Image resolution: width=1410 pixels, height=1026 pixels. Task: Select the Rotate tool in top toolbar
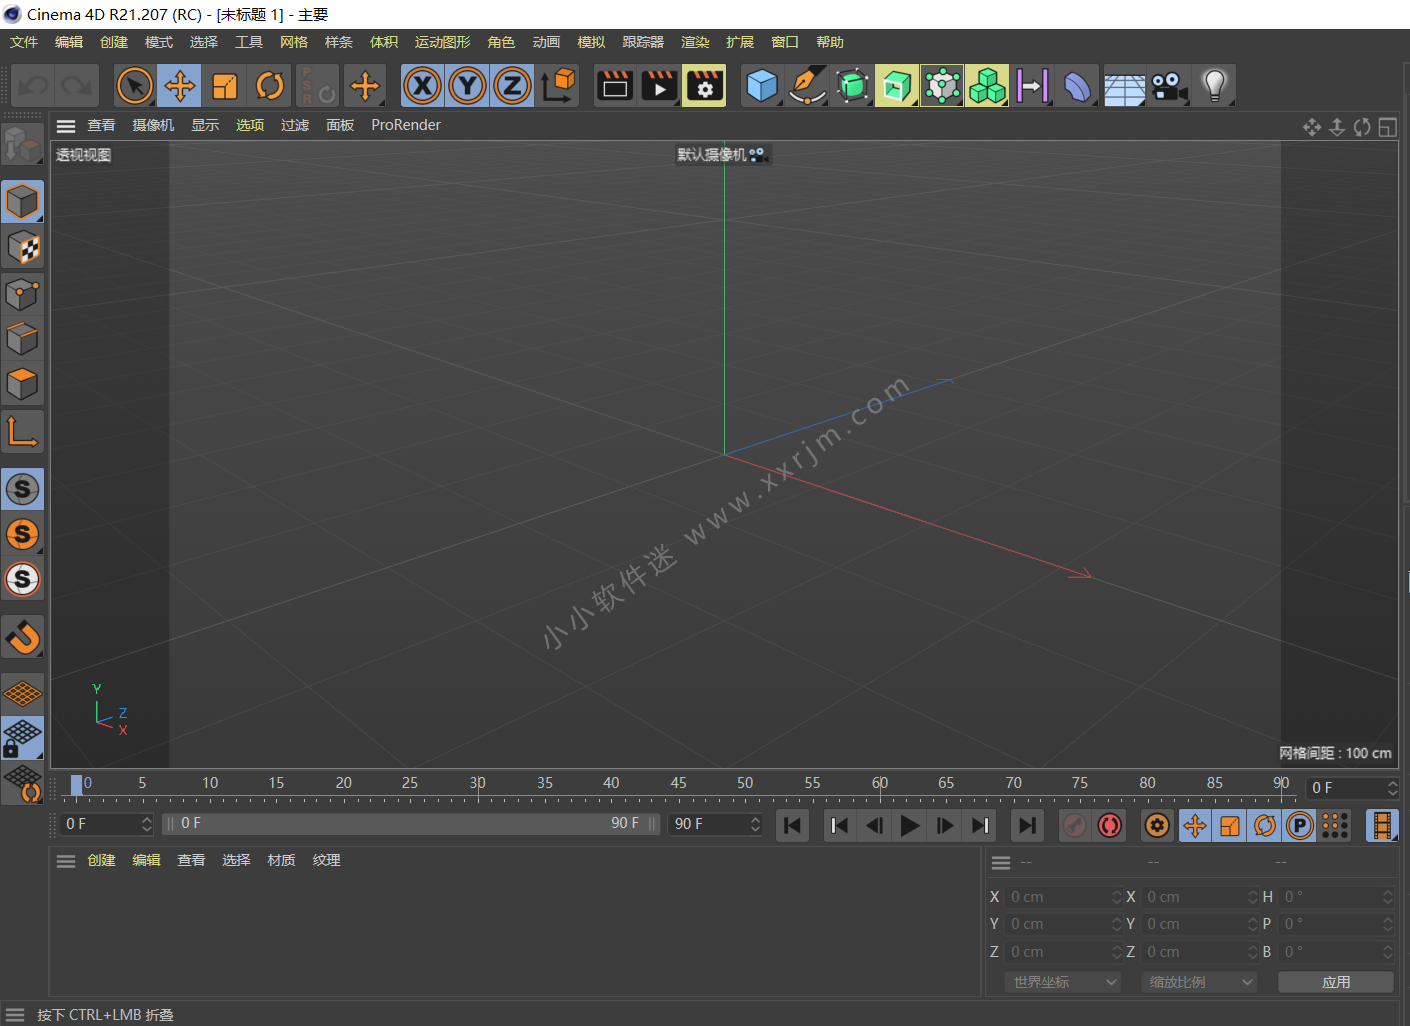point(270,86)
